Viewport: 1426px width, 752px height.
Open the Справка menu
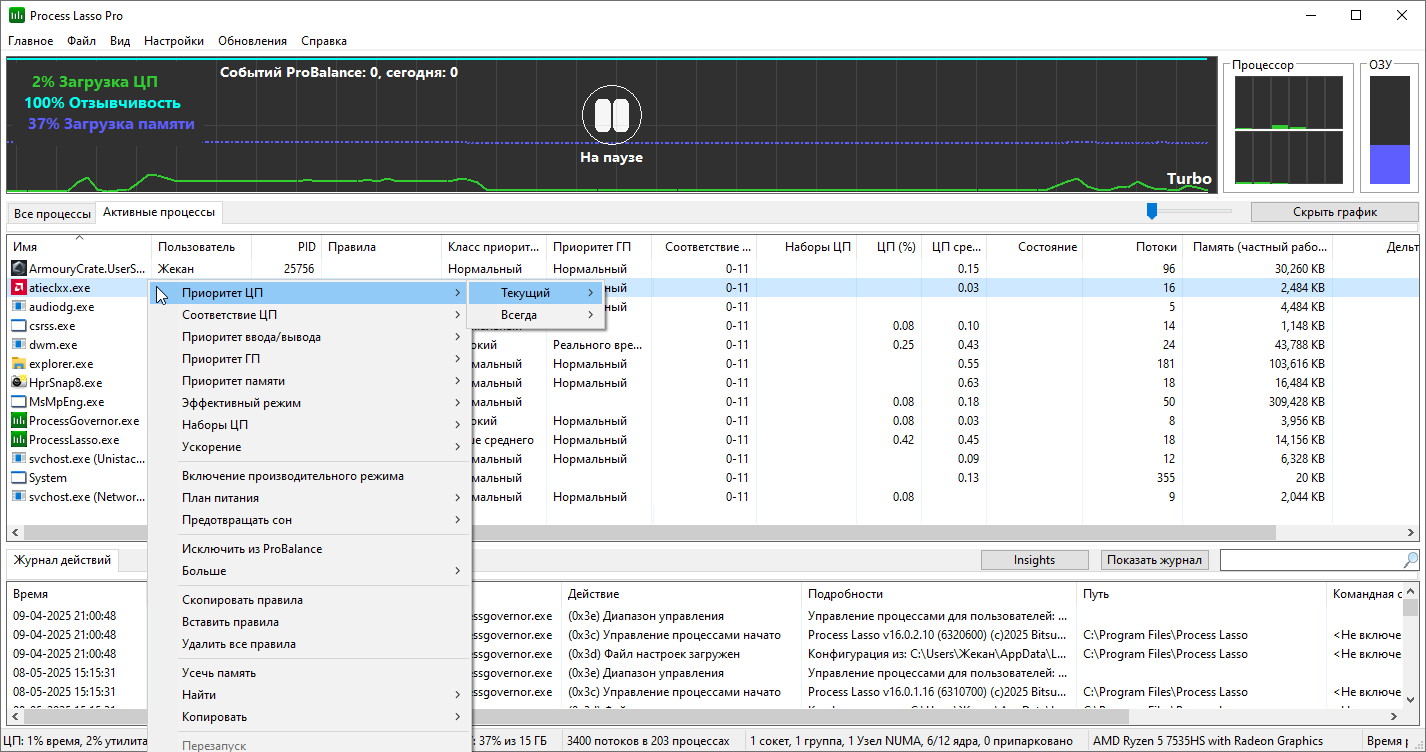(x=324, y=41)
